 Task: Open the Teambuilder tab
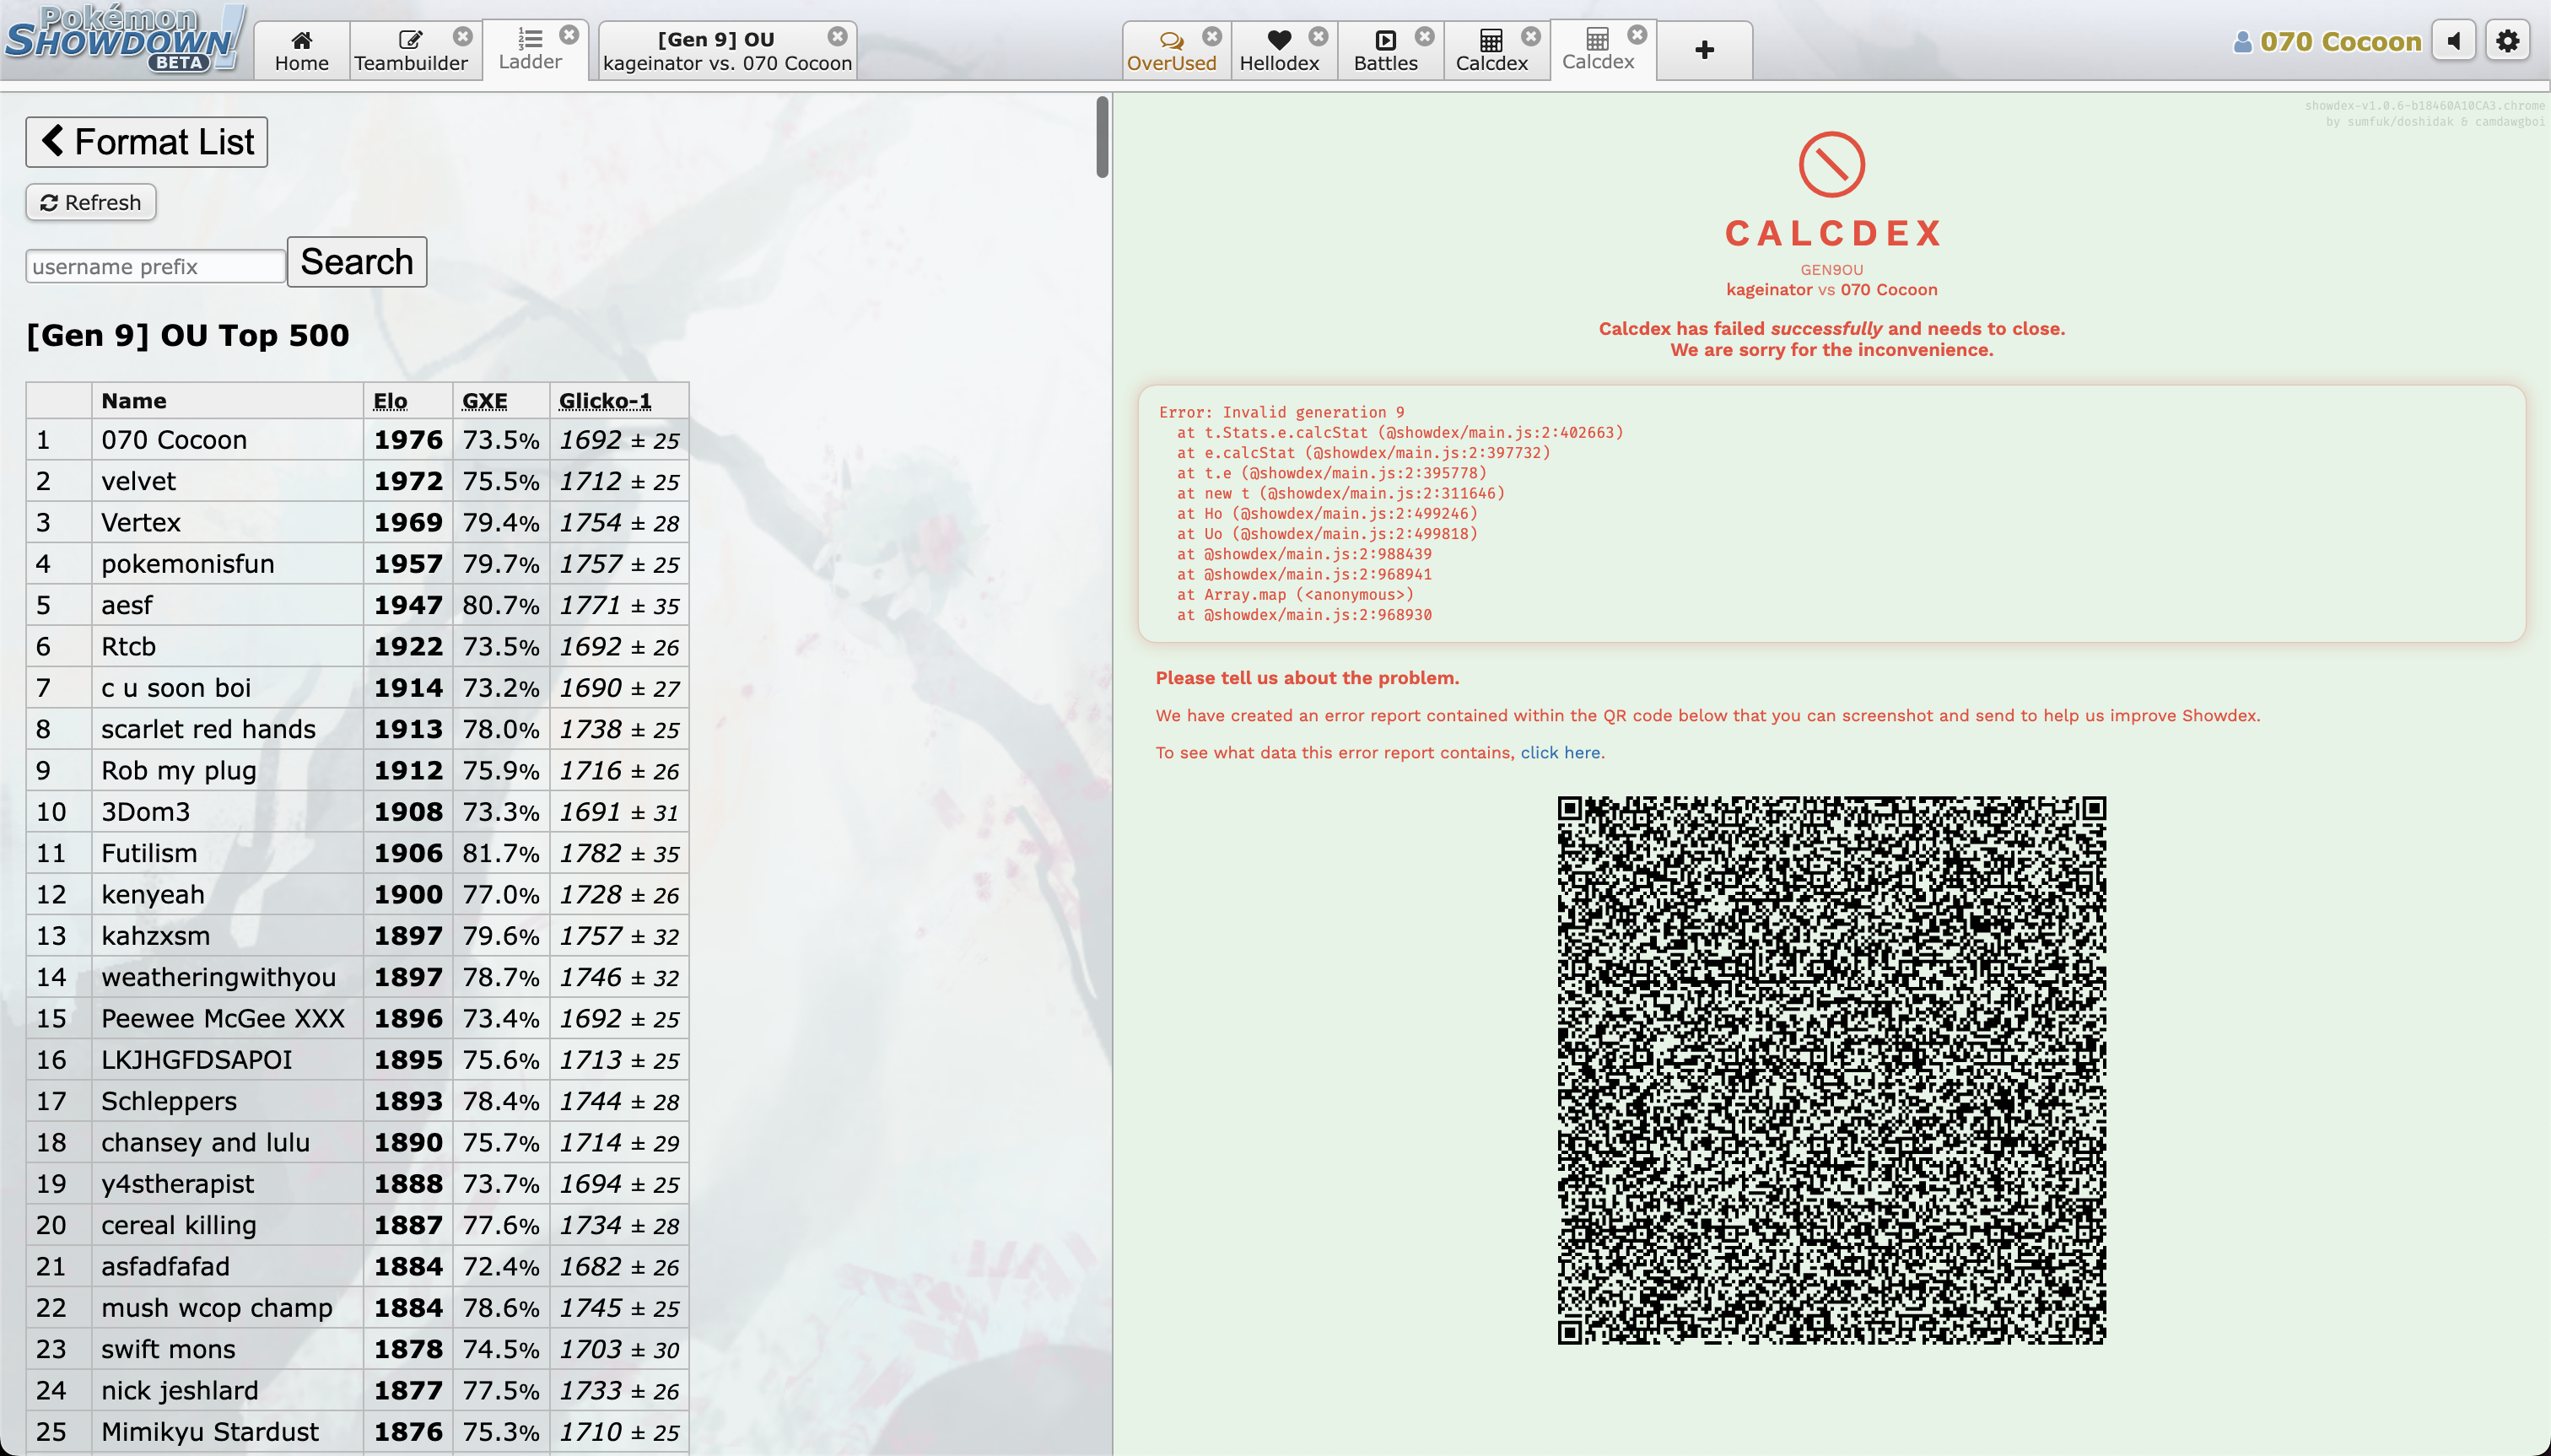tap(411, 50)
